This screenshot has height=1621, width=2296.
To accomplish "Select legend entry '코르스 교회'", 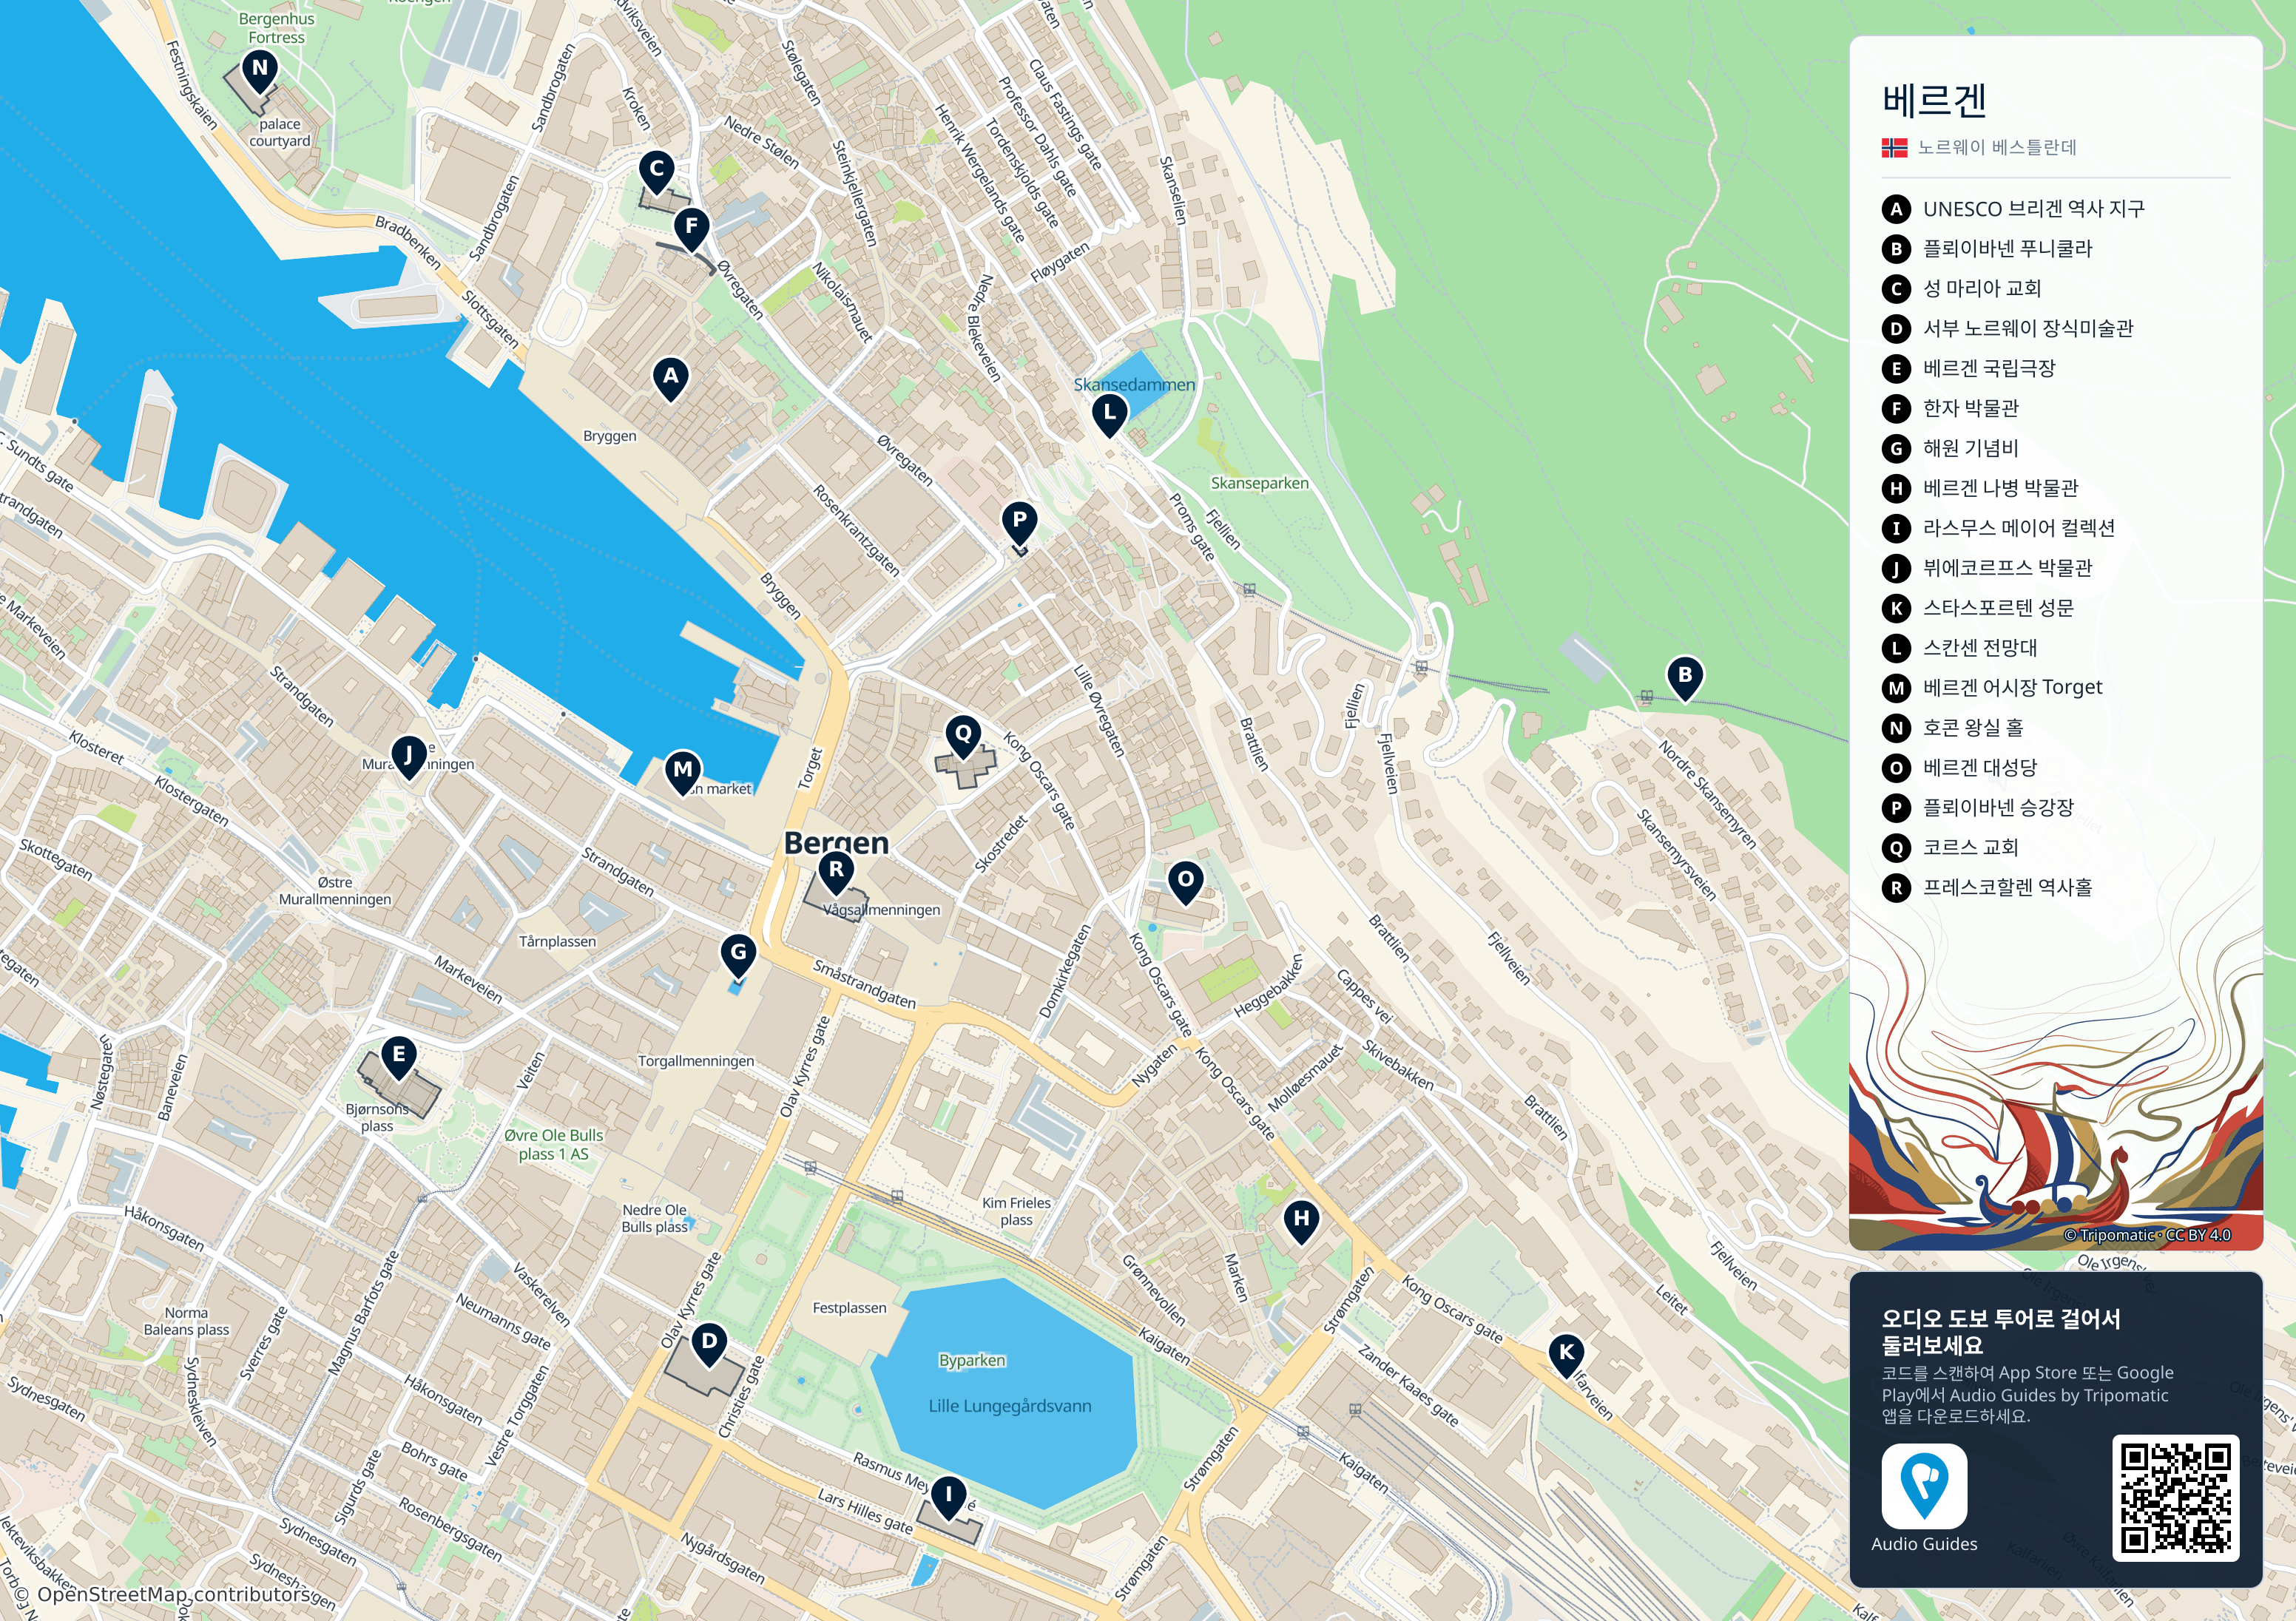I will coord(1971,848).
